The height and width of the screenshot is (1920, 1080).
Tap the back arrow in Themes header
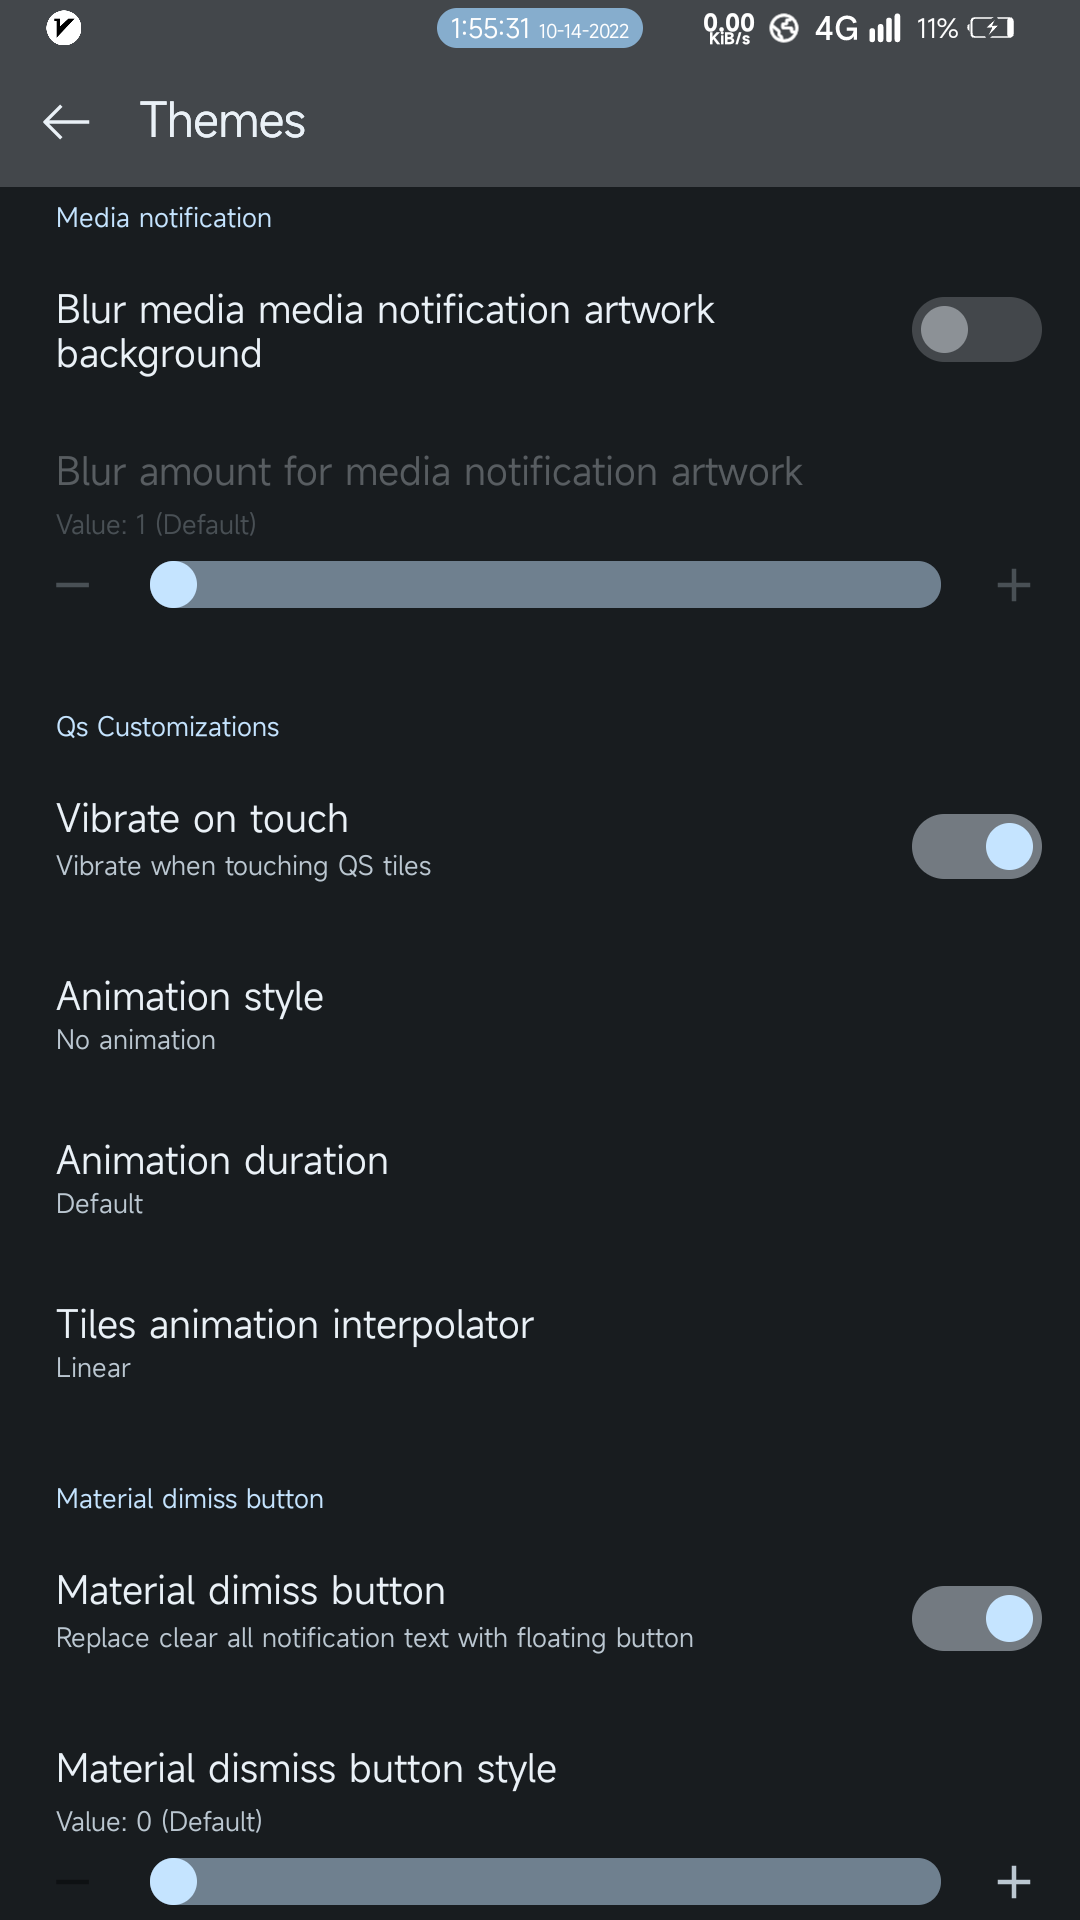[66, 122]
